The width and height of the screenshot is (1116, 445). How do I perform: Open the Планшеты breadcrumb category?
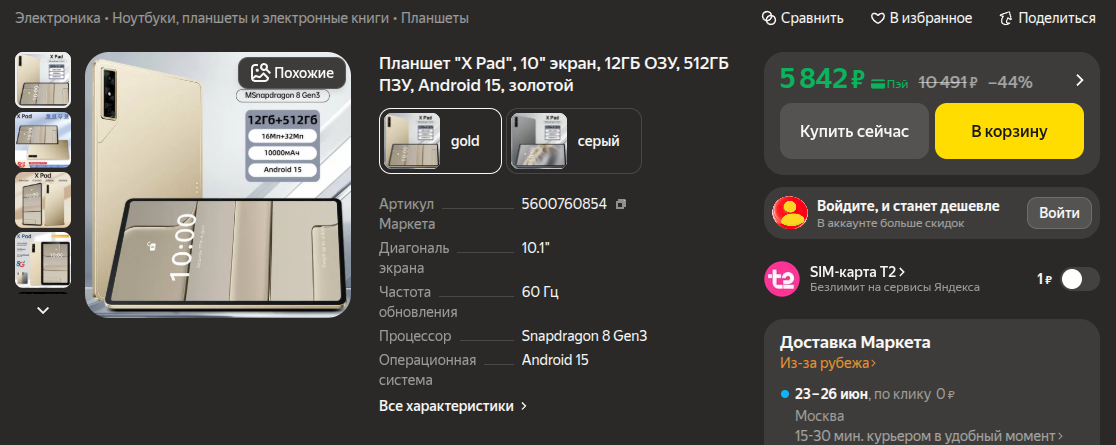tap(435, 19)
